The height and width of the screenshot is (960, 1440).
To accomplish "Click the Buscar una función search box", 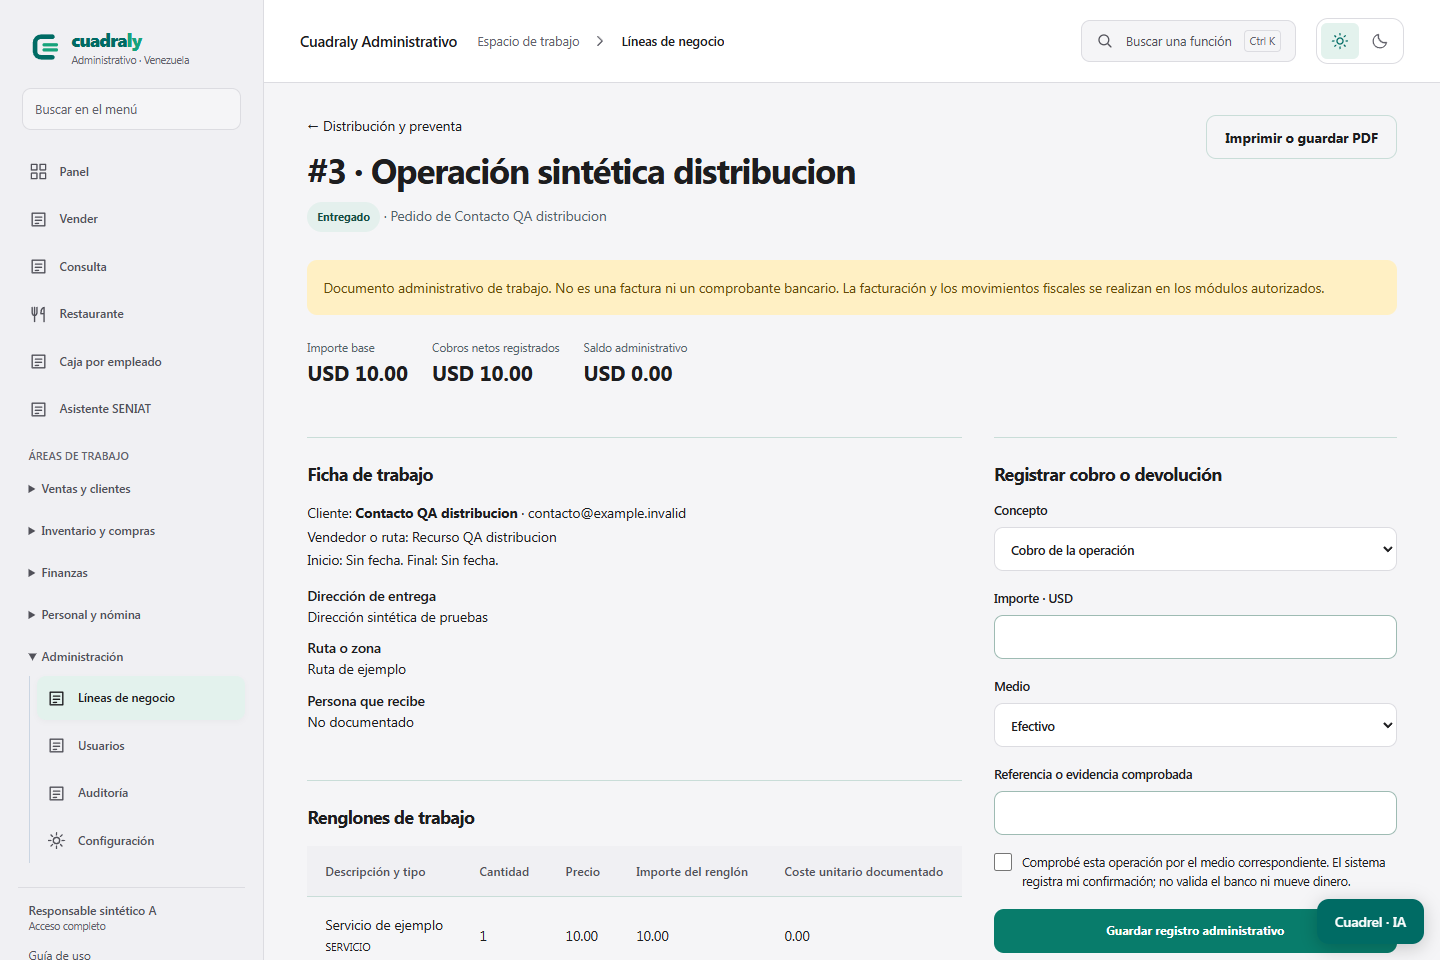I will coord(1188,41).
